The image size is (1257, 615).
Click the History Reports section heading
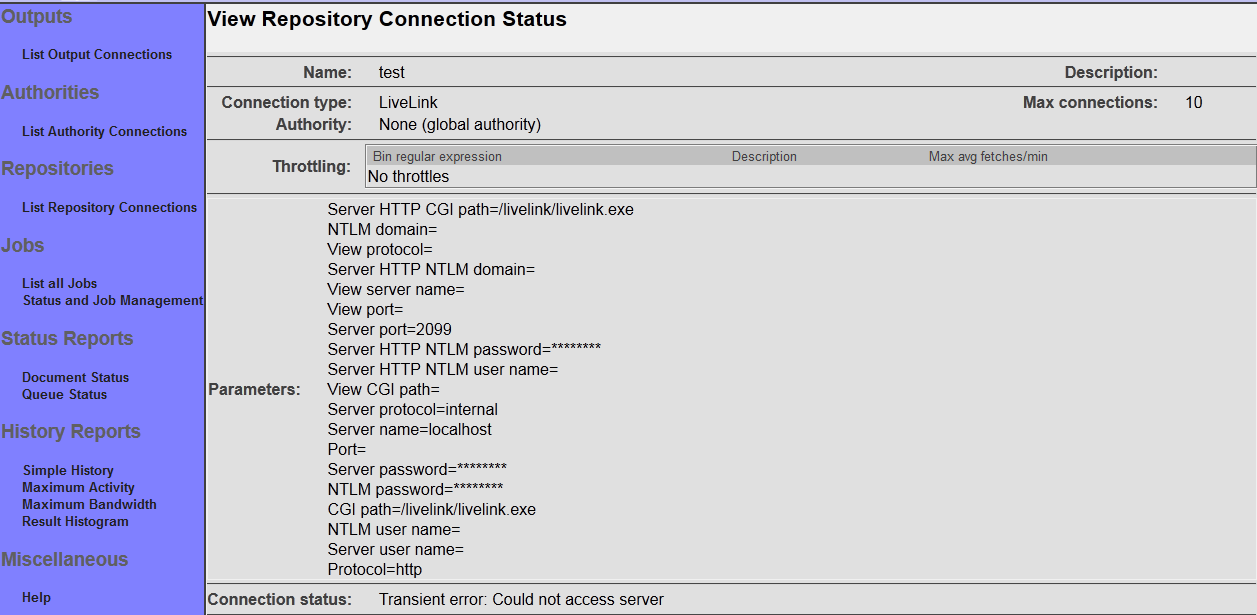(x=70, y=432)
